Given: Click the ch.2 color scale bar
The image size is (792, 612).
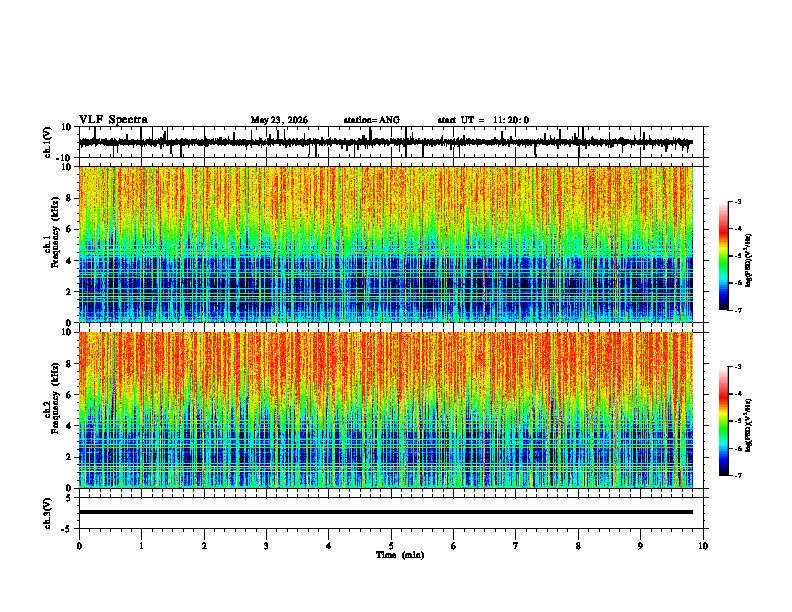Looking at the screenshot, I should click(723, 421).
